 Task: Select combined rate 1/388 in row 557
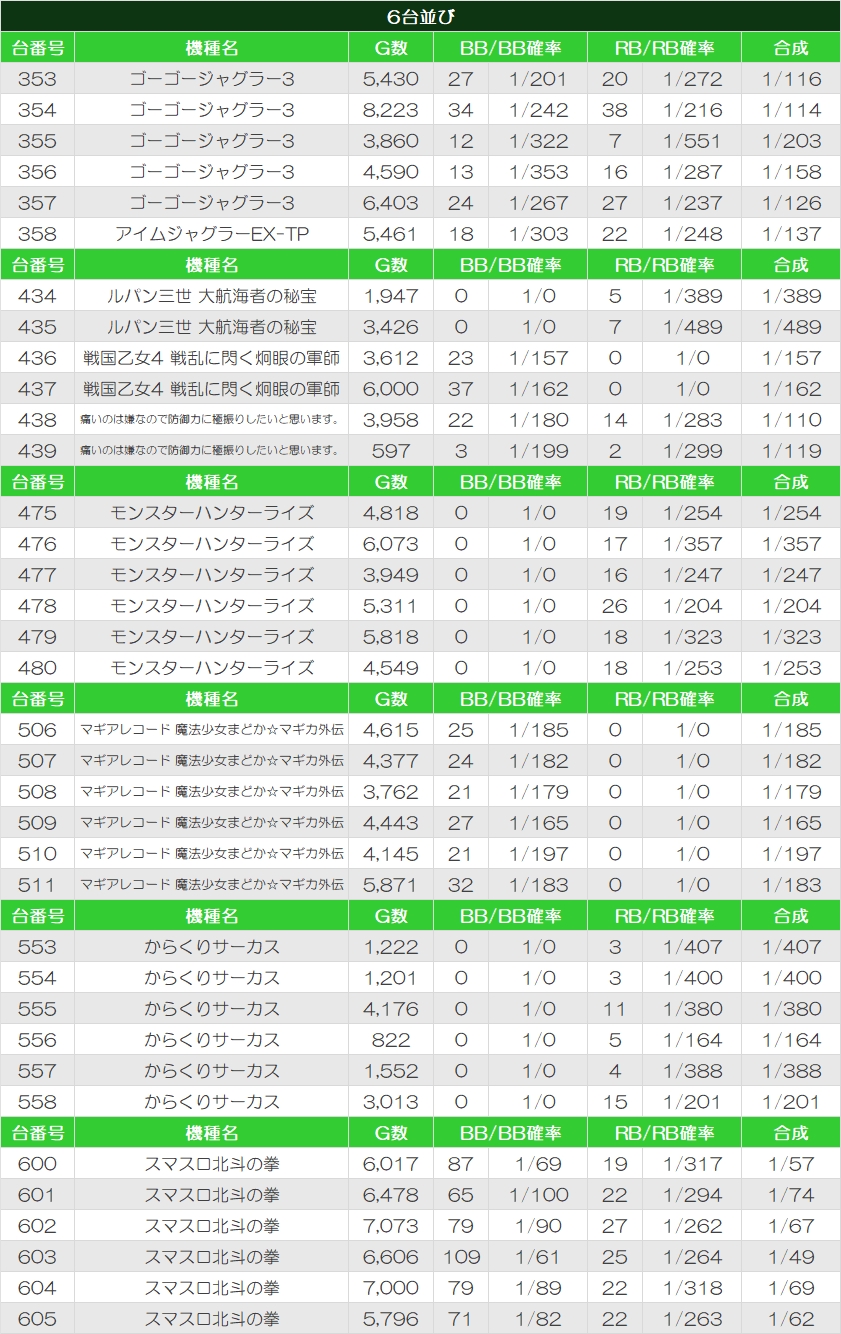790,1071
